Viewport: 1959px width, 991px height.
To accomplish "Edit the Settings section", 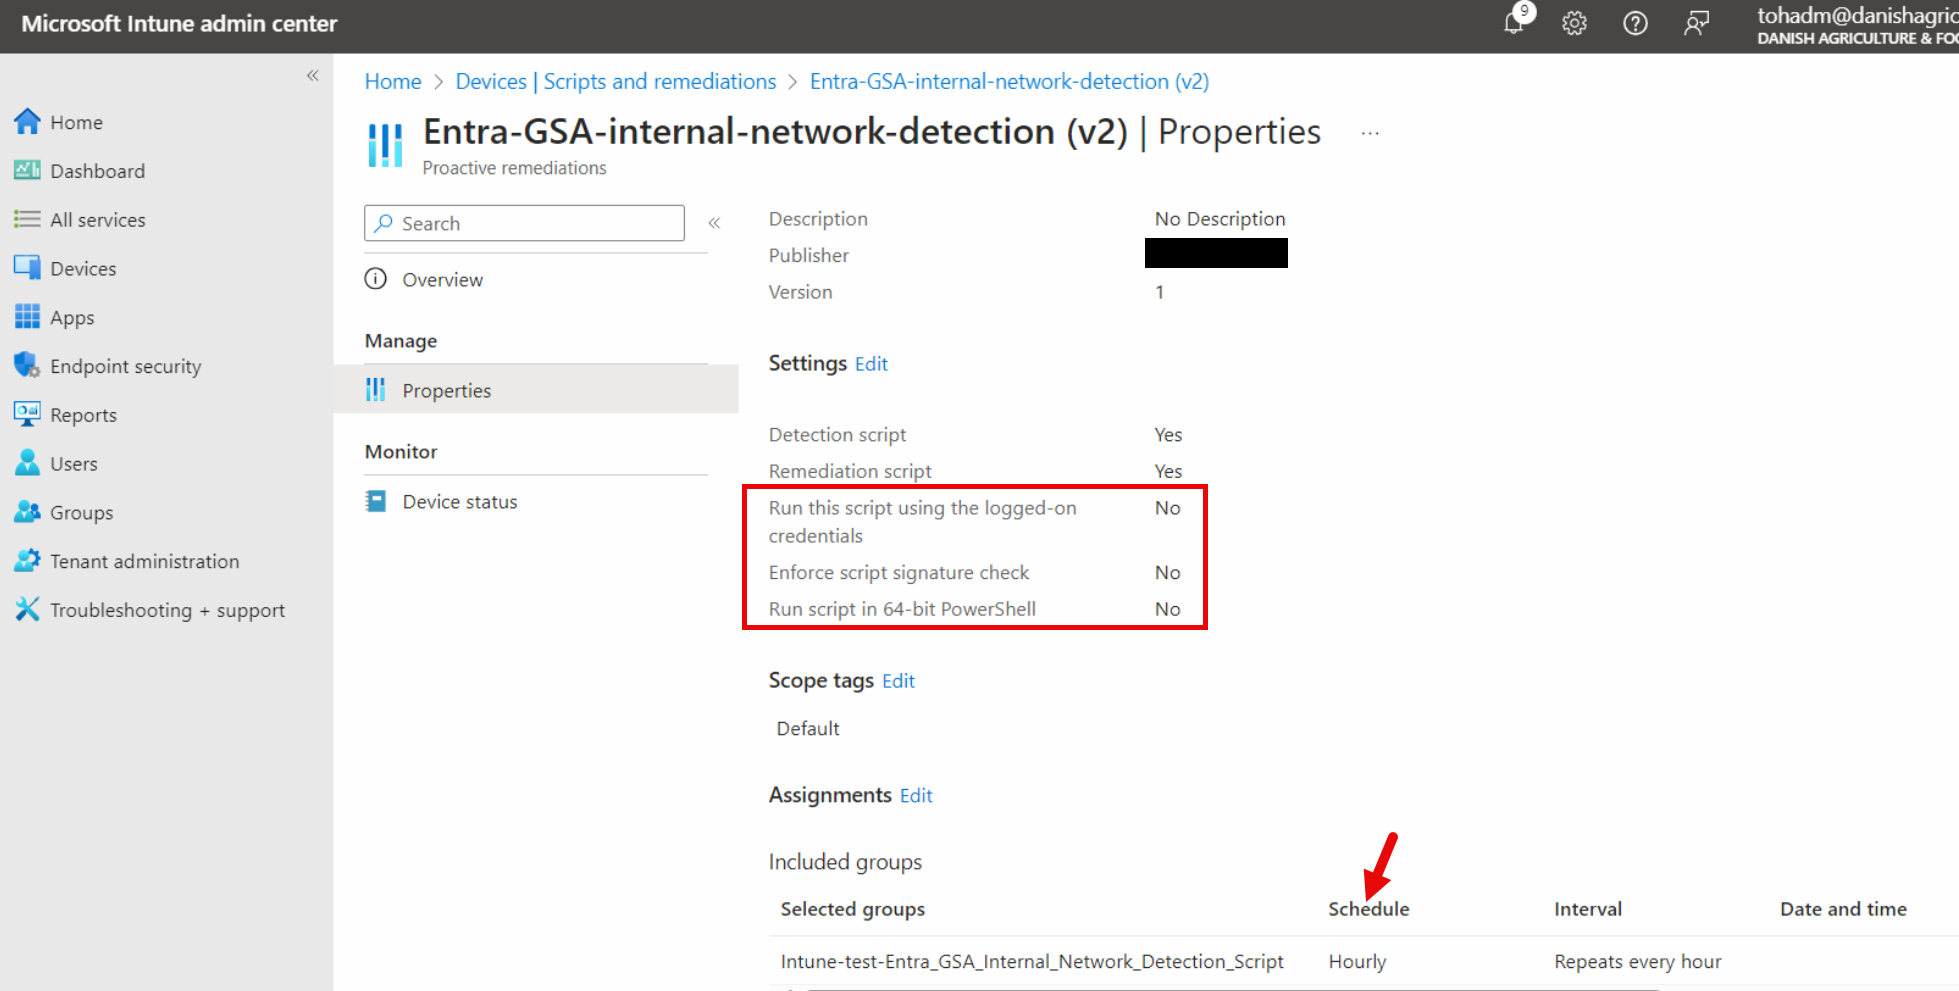I will (x=870, y=363).
